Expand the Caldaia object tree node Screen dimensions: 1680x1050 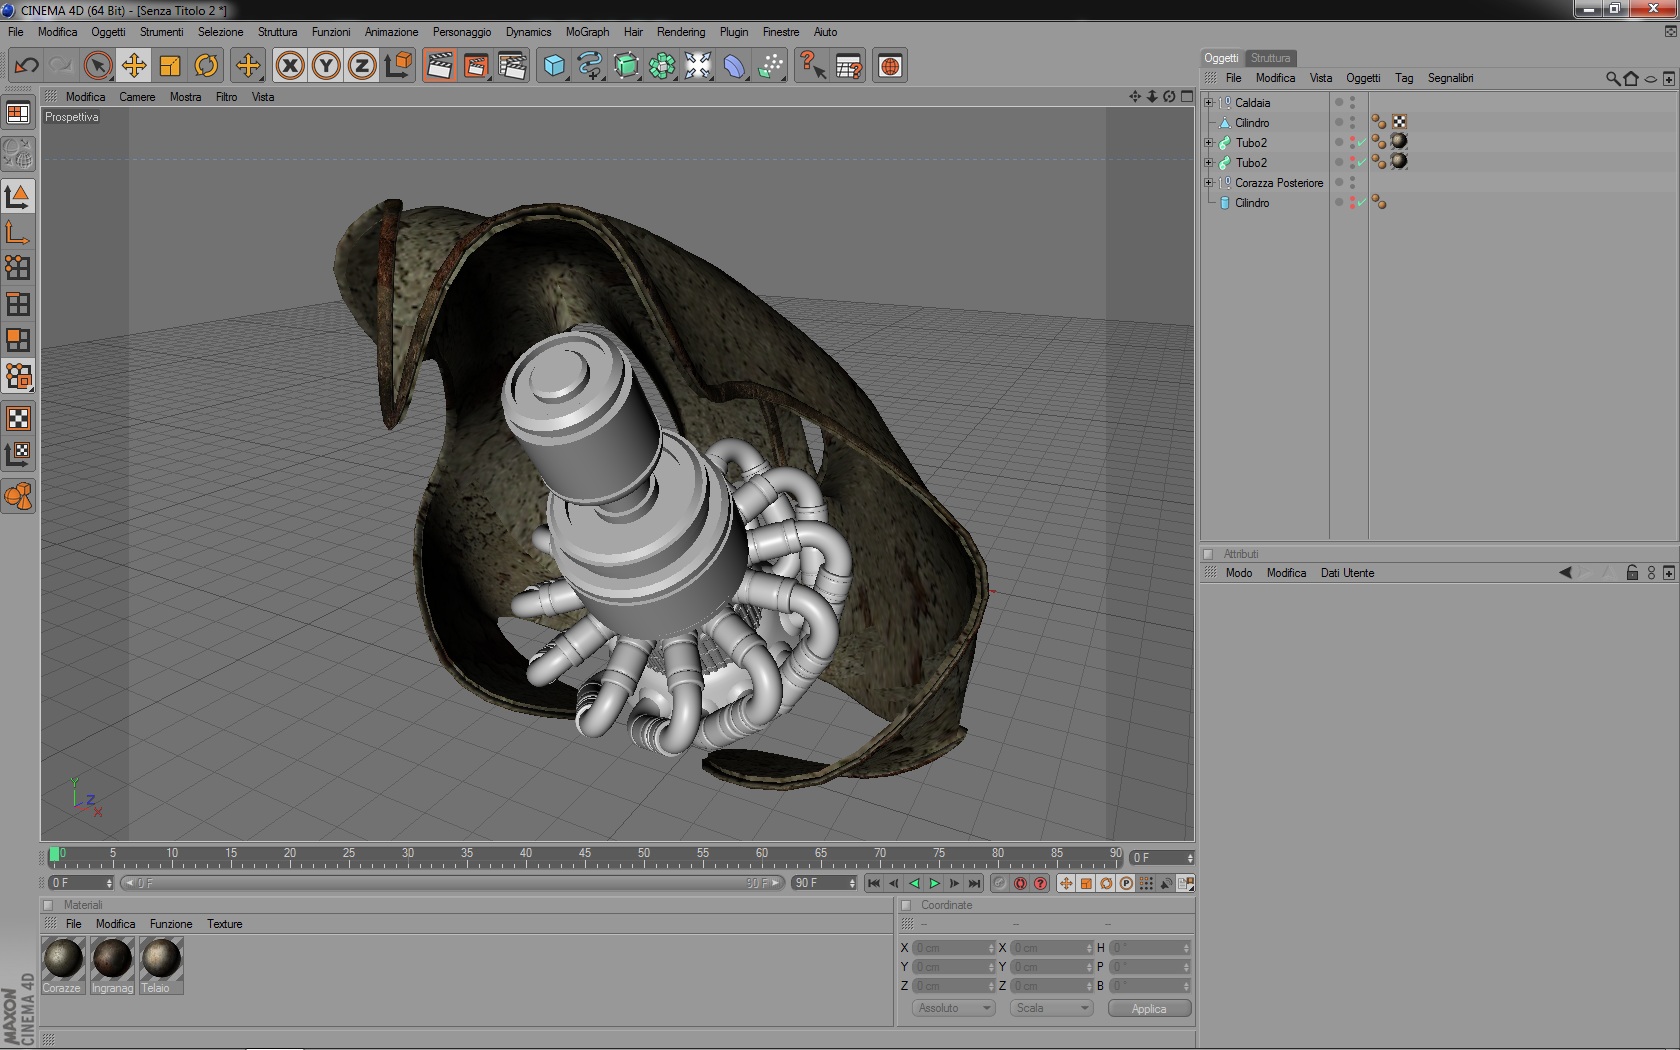(x=1208, y=103)
